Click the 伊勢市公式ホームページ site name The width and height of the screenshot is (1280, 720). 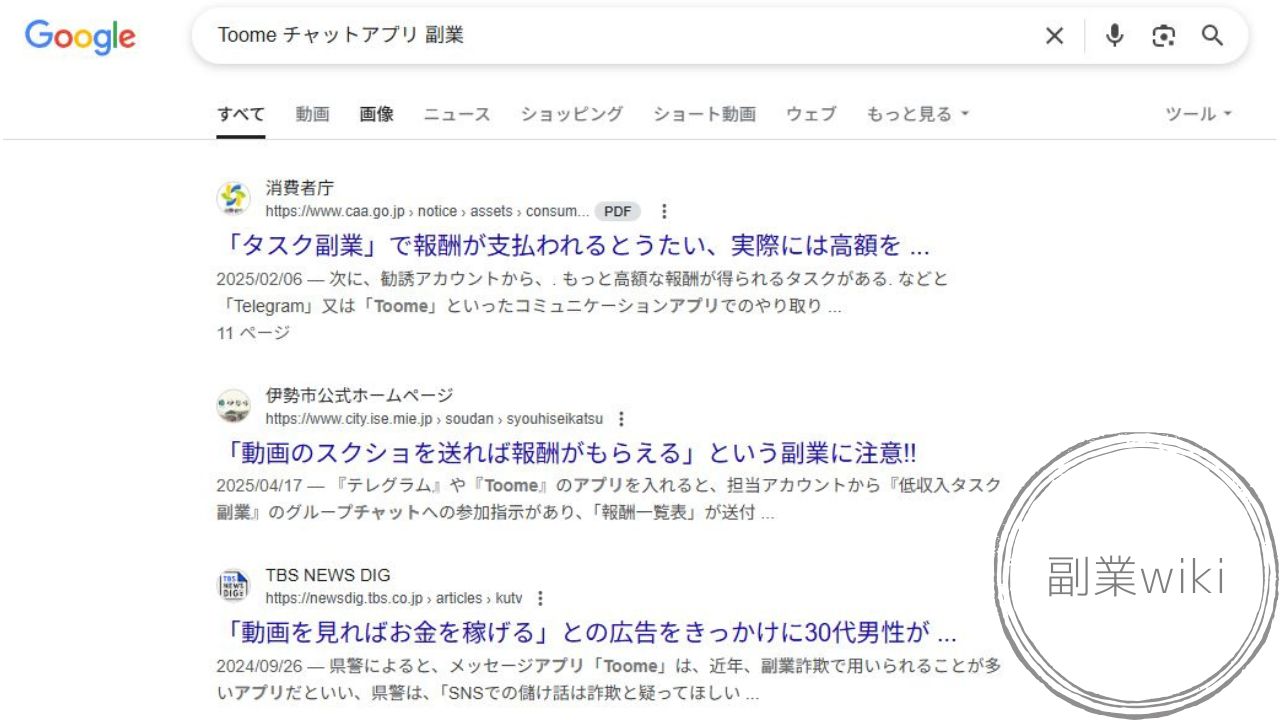pos(359,395)
